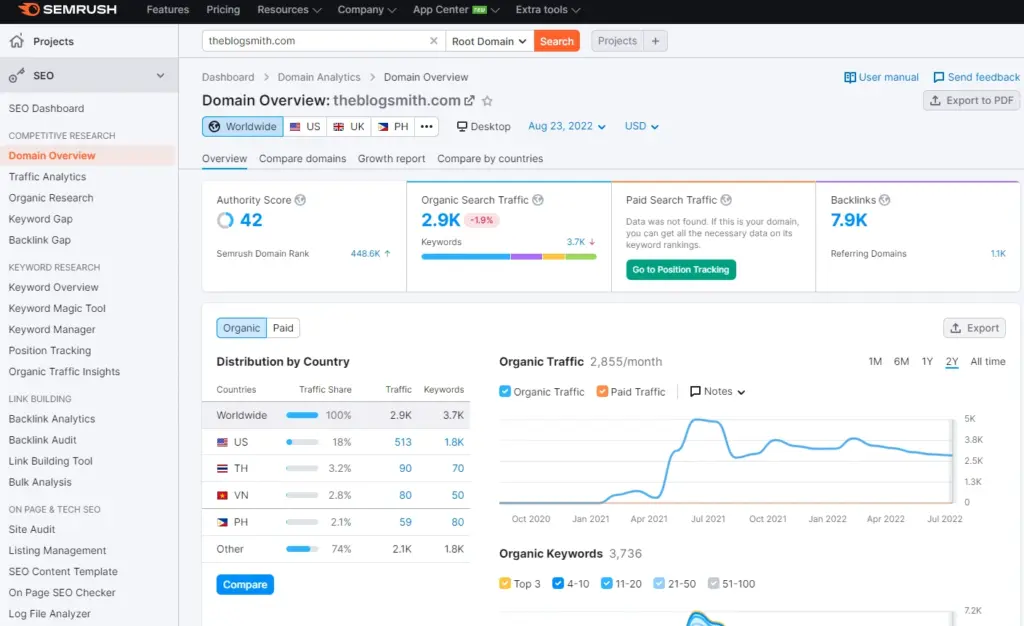This screenshot has height=626, width=1024.
Task: Click Go to Position Tracking button
Action: click(x=680, y=270)
